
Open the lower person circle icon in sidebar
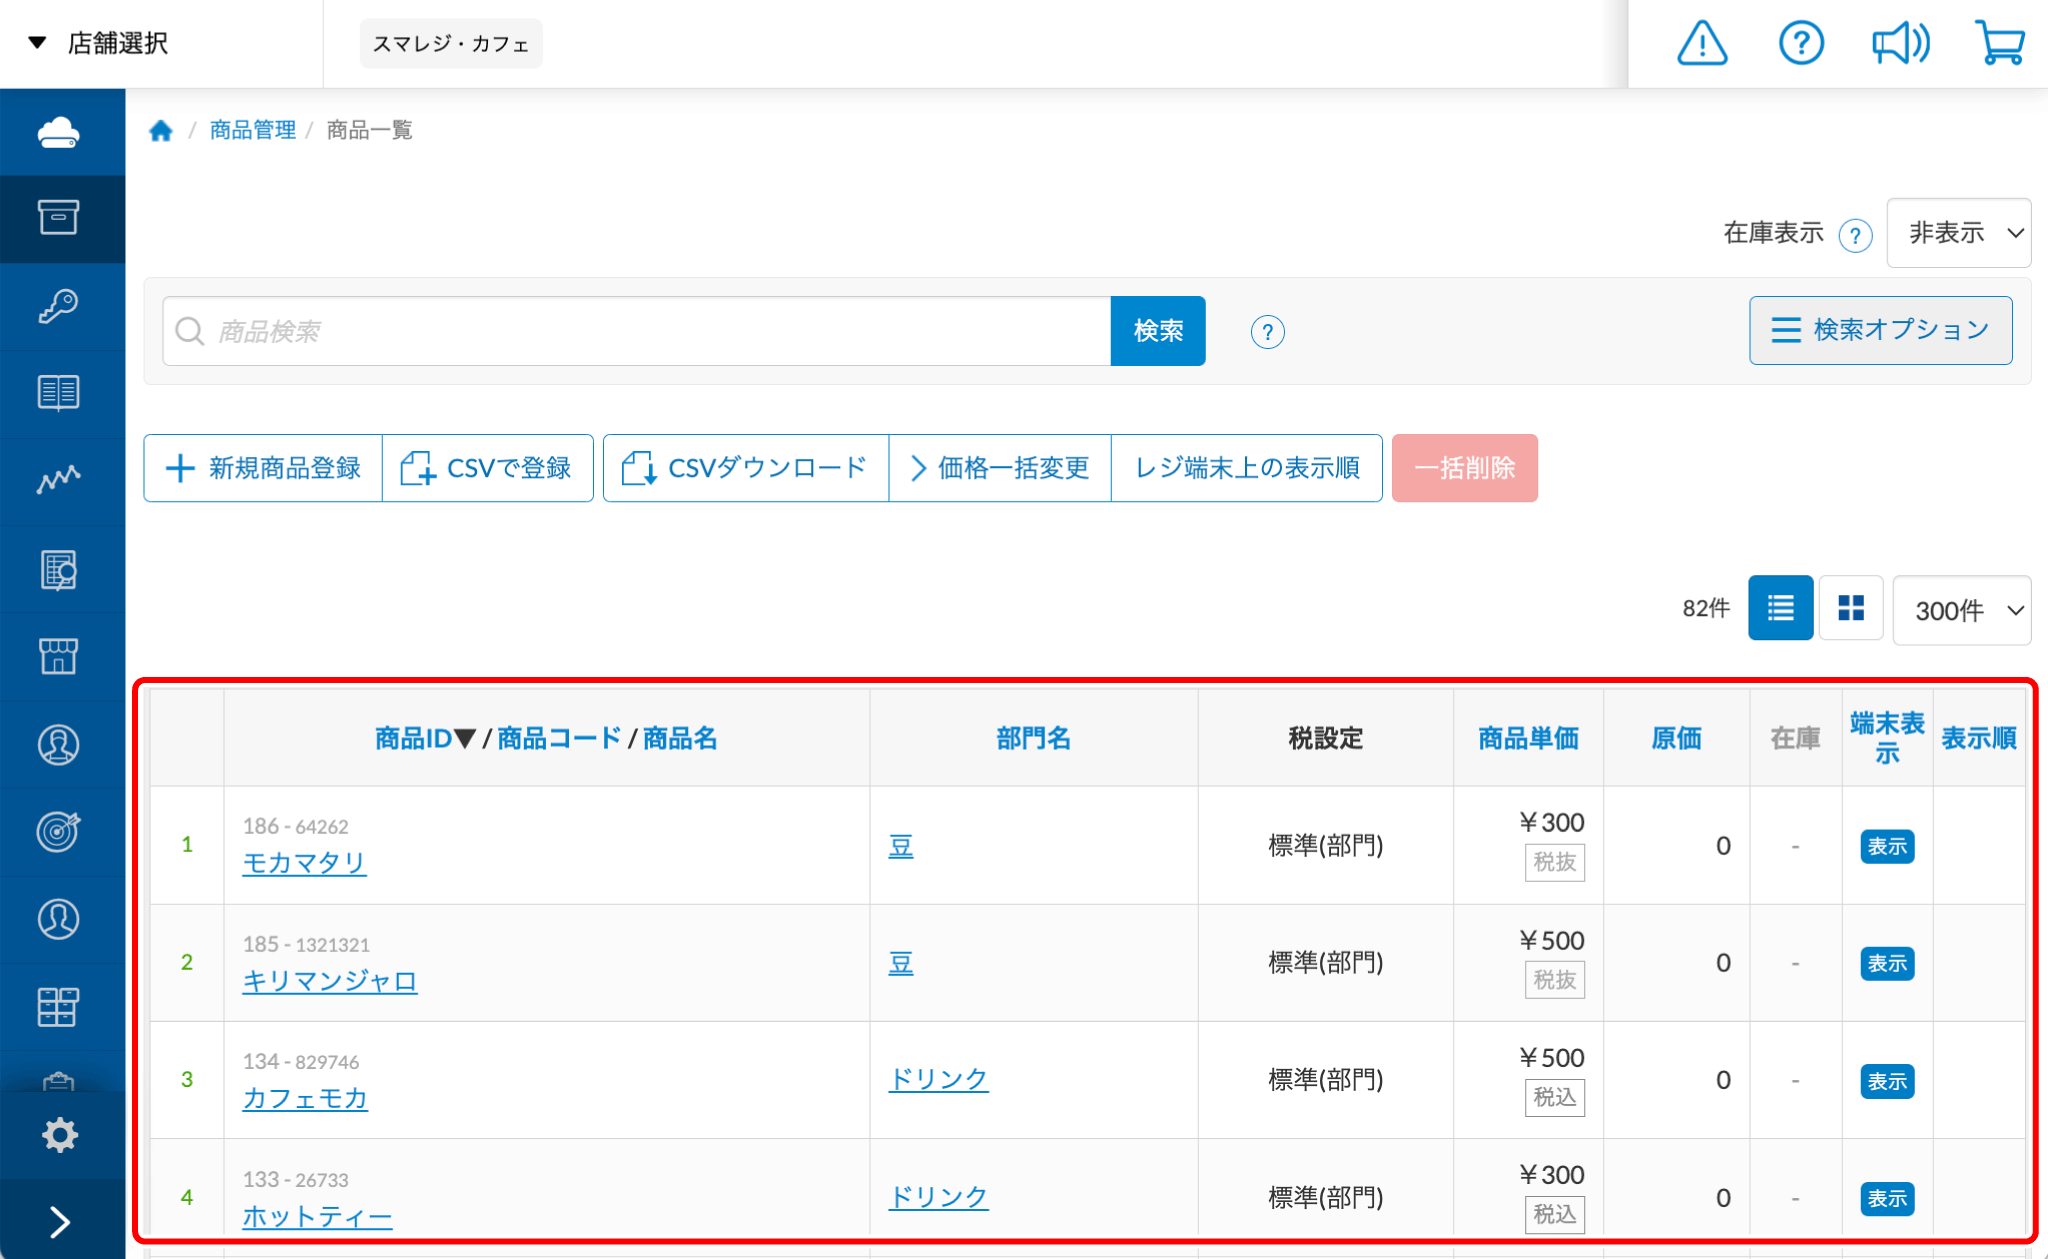(x=59, y=919)
